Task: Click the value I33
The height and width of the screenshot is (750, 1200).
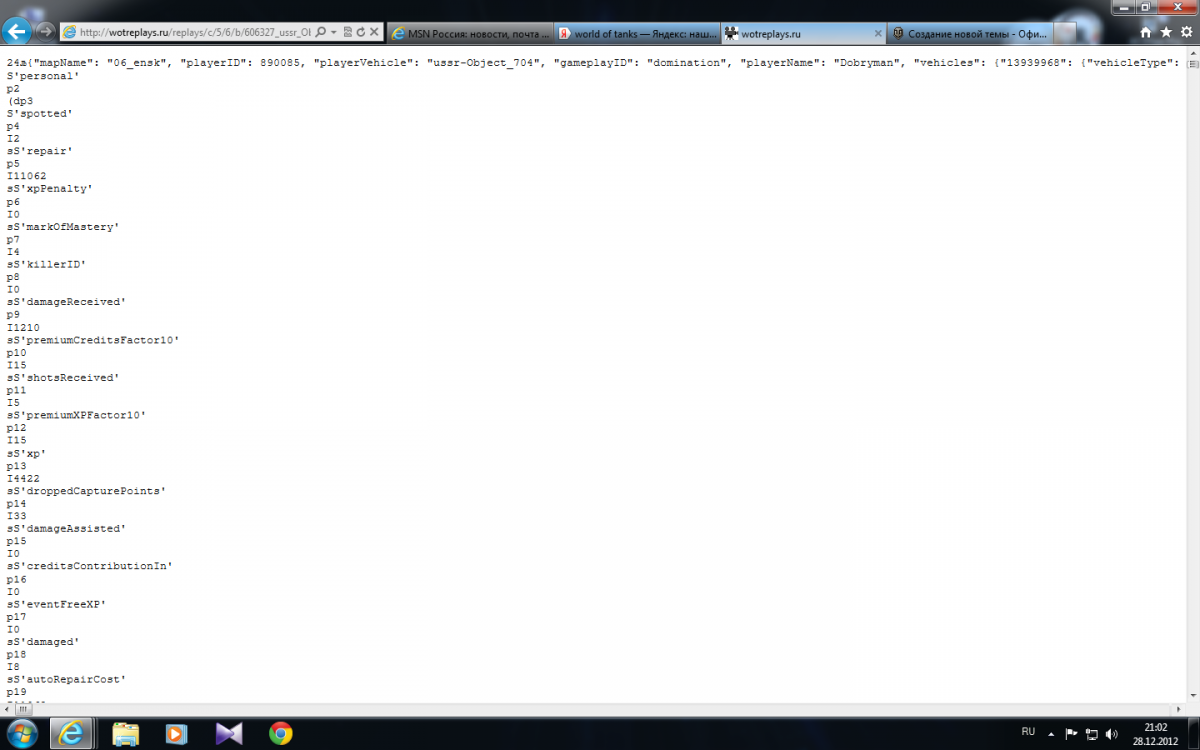Action: 17,516
